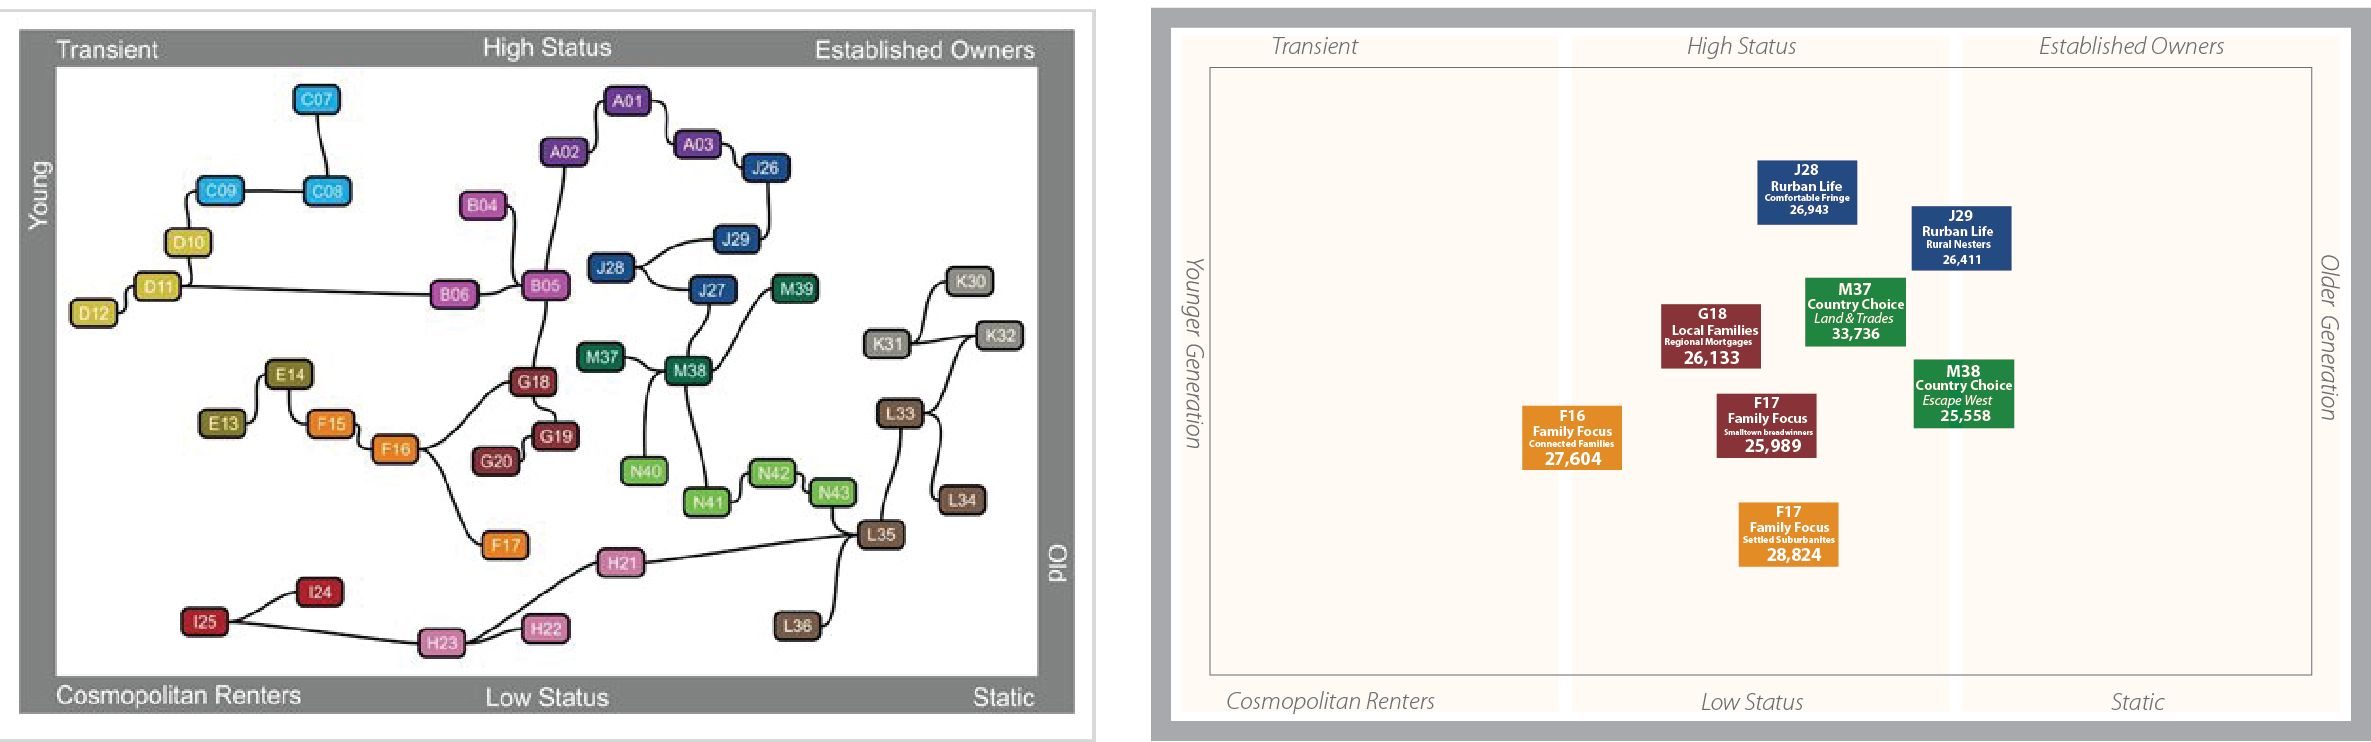The height and width of the screenshot is (742, 2371).
Task: Select the brown L35 node
Action: pos(881,534)
